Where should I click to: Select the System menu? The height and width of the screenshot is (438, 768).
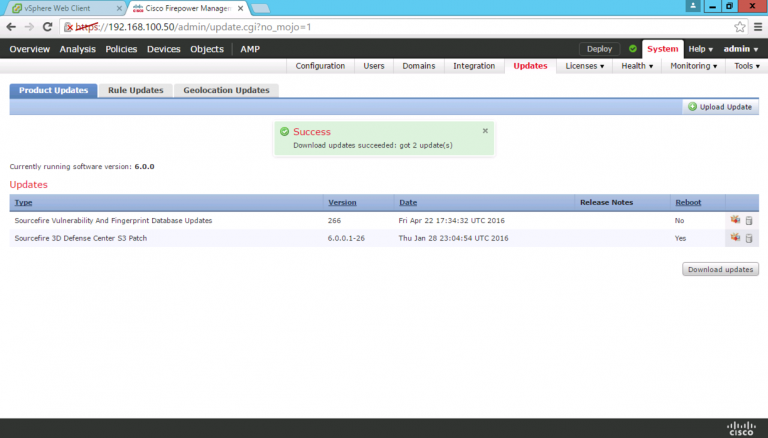point(663,49)
